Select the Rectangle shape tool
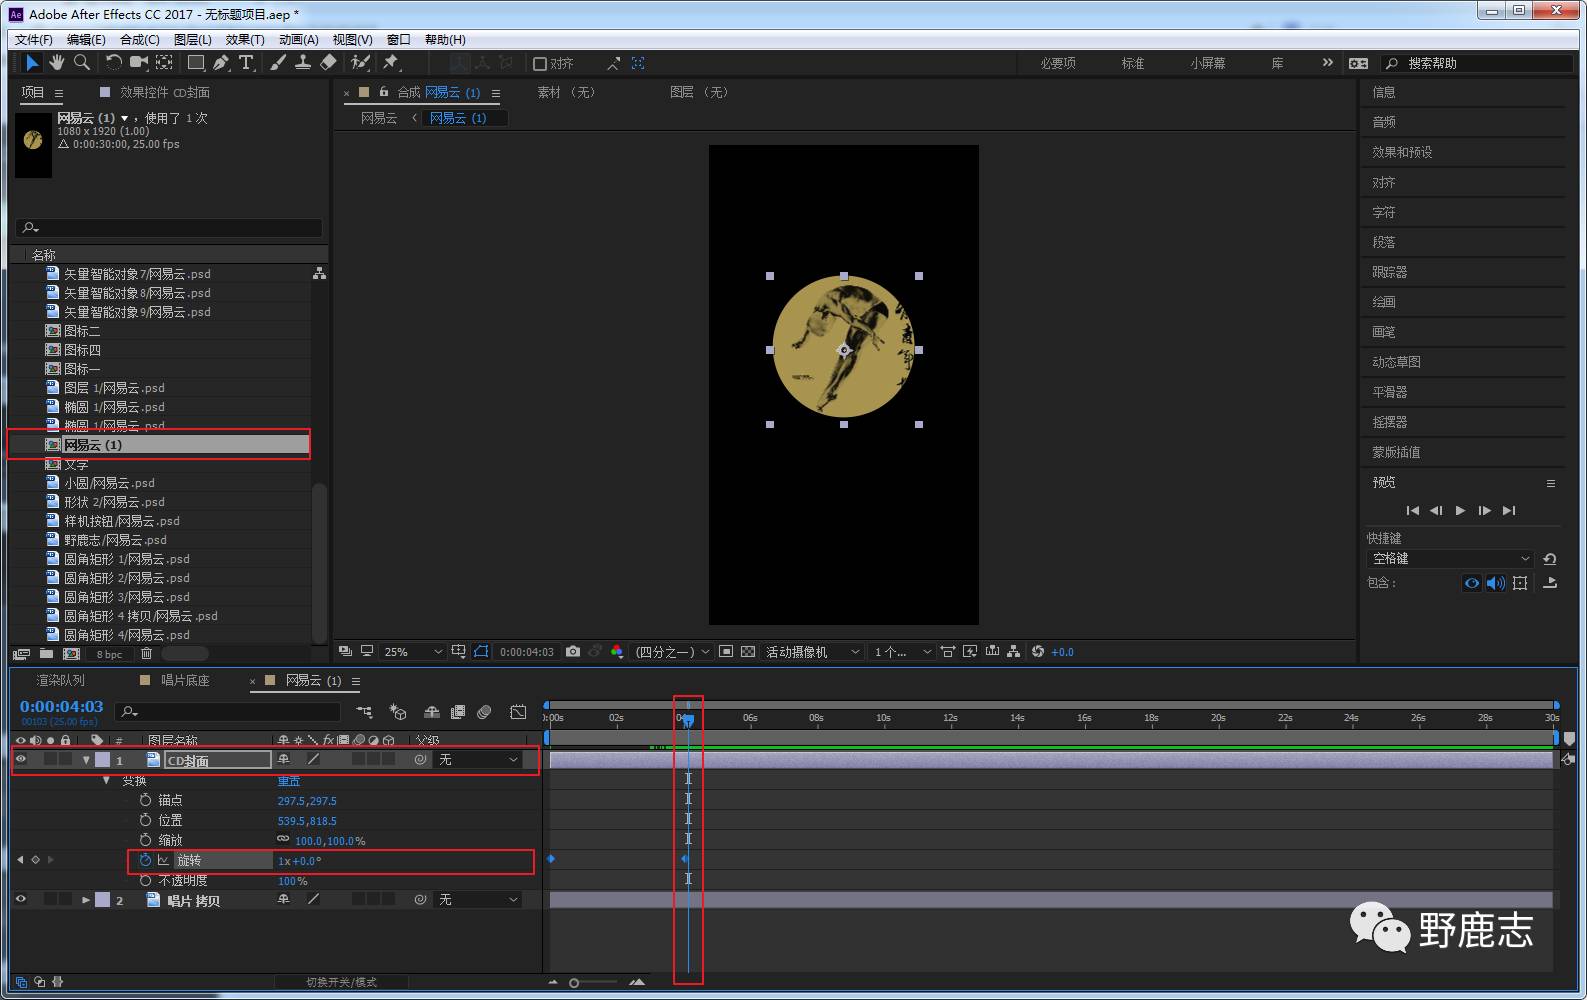The width and height of the screenshot is (1587, 1000). pyautogui.click(x=196, y=63)
